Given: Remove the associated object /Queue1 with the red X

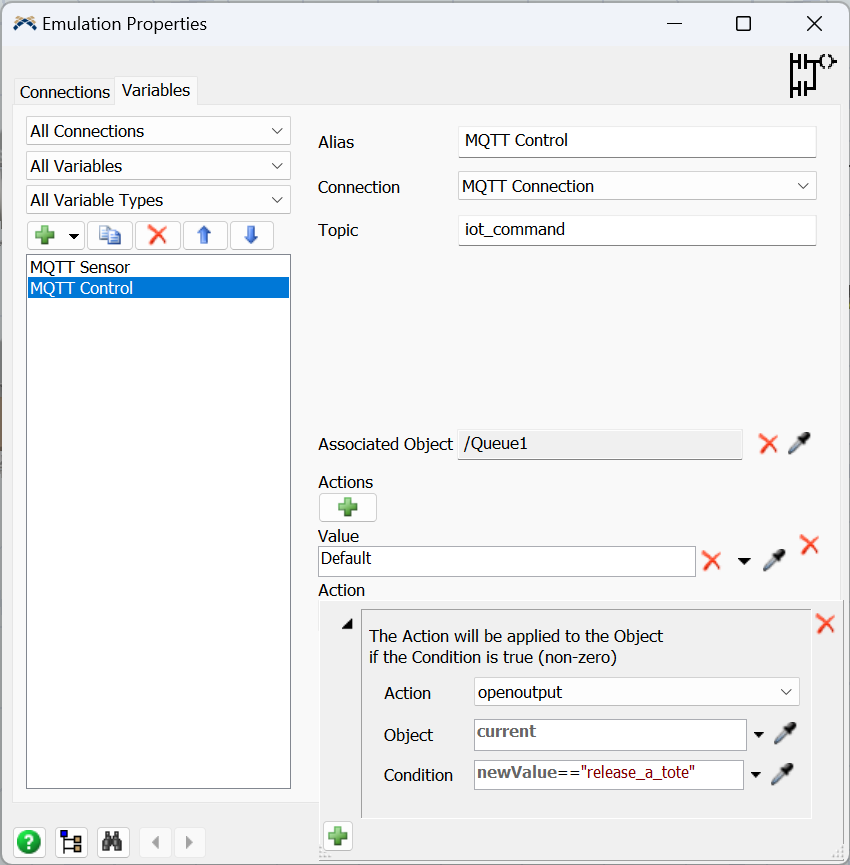Looking at the screenshot, I should (768, 444).
